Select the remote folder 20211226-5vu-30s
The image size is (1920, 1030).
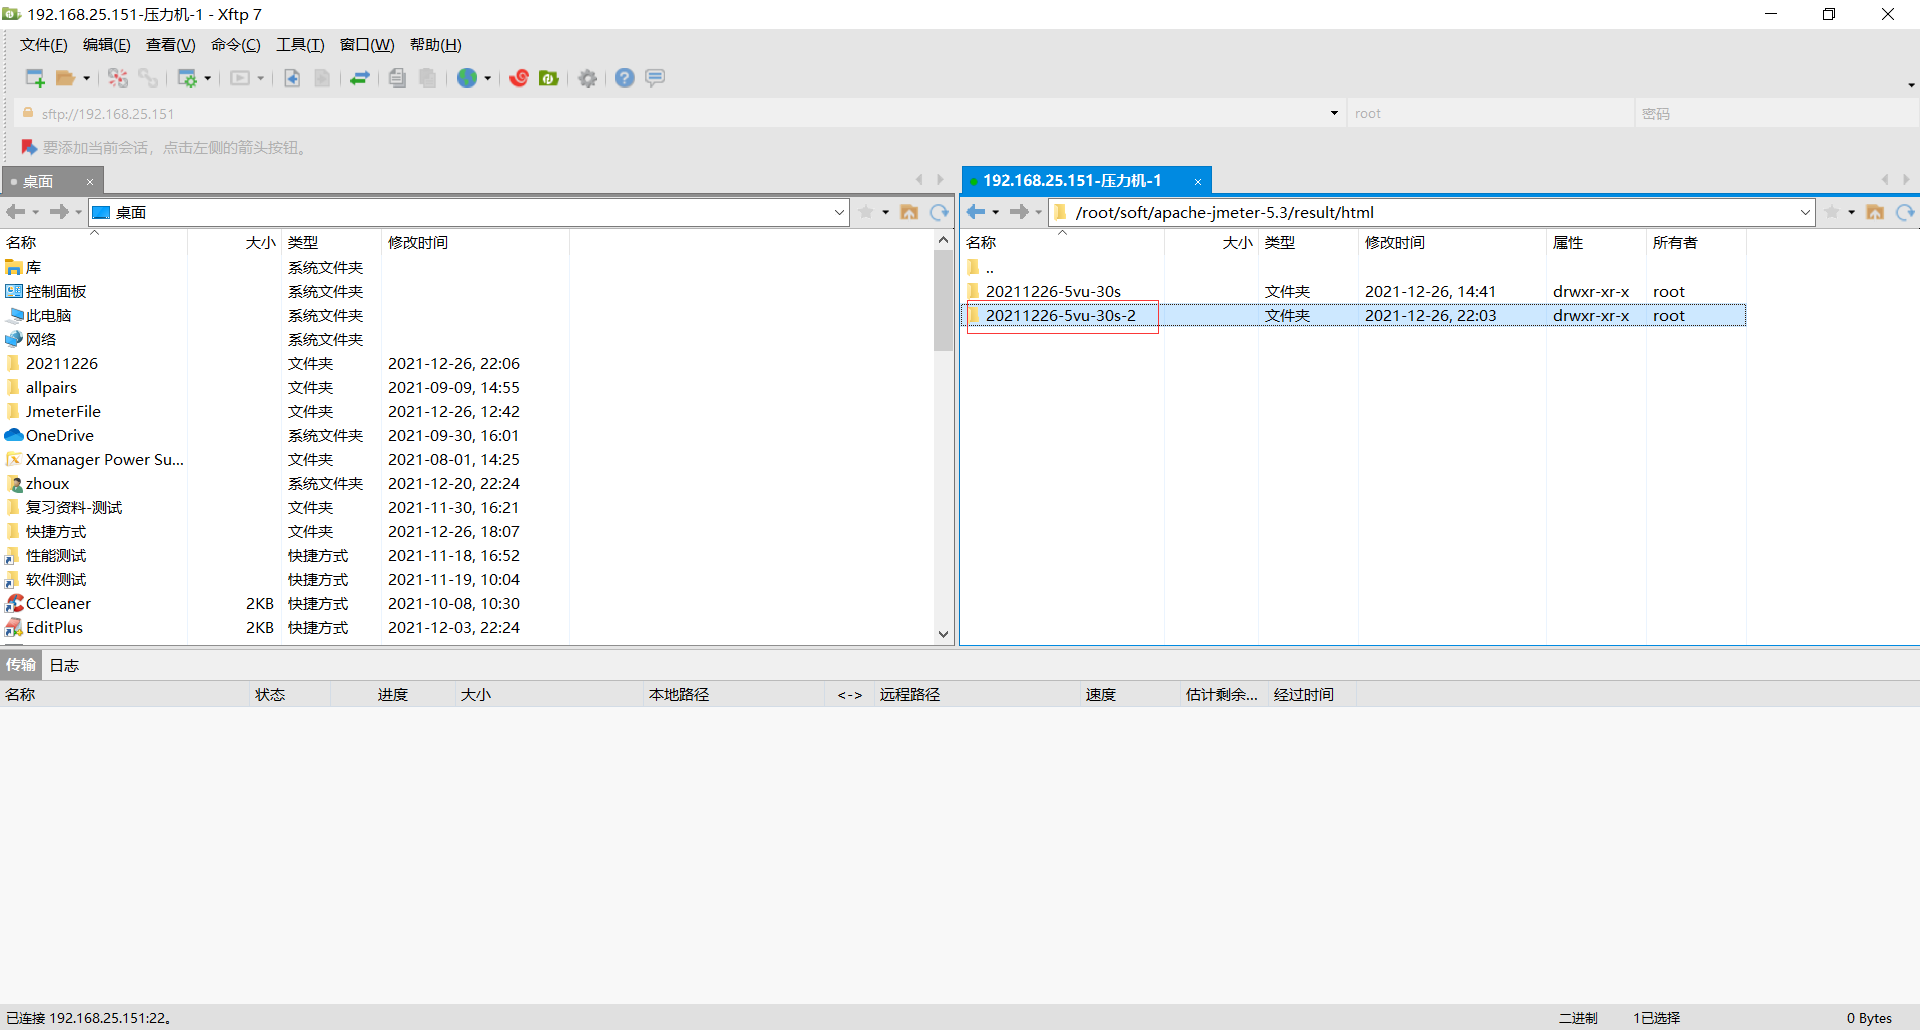click(1053, 291)
